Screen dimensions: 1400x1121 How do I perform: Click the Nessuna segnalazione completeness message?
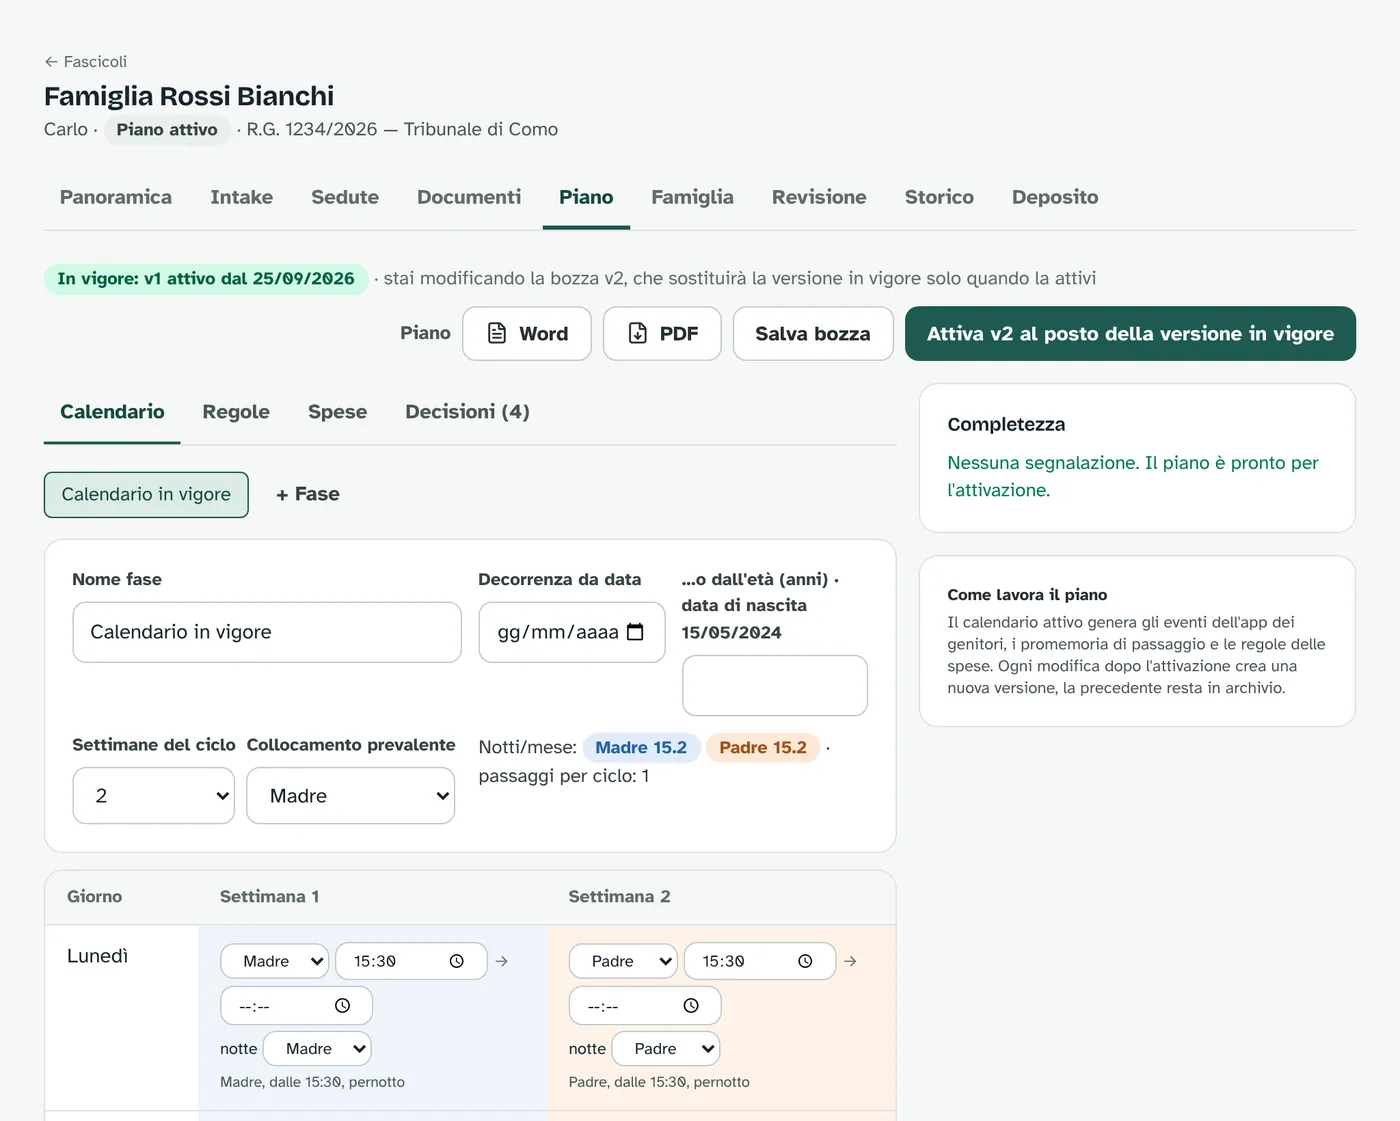[x=1133, y=476]
